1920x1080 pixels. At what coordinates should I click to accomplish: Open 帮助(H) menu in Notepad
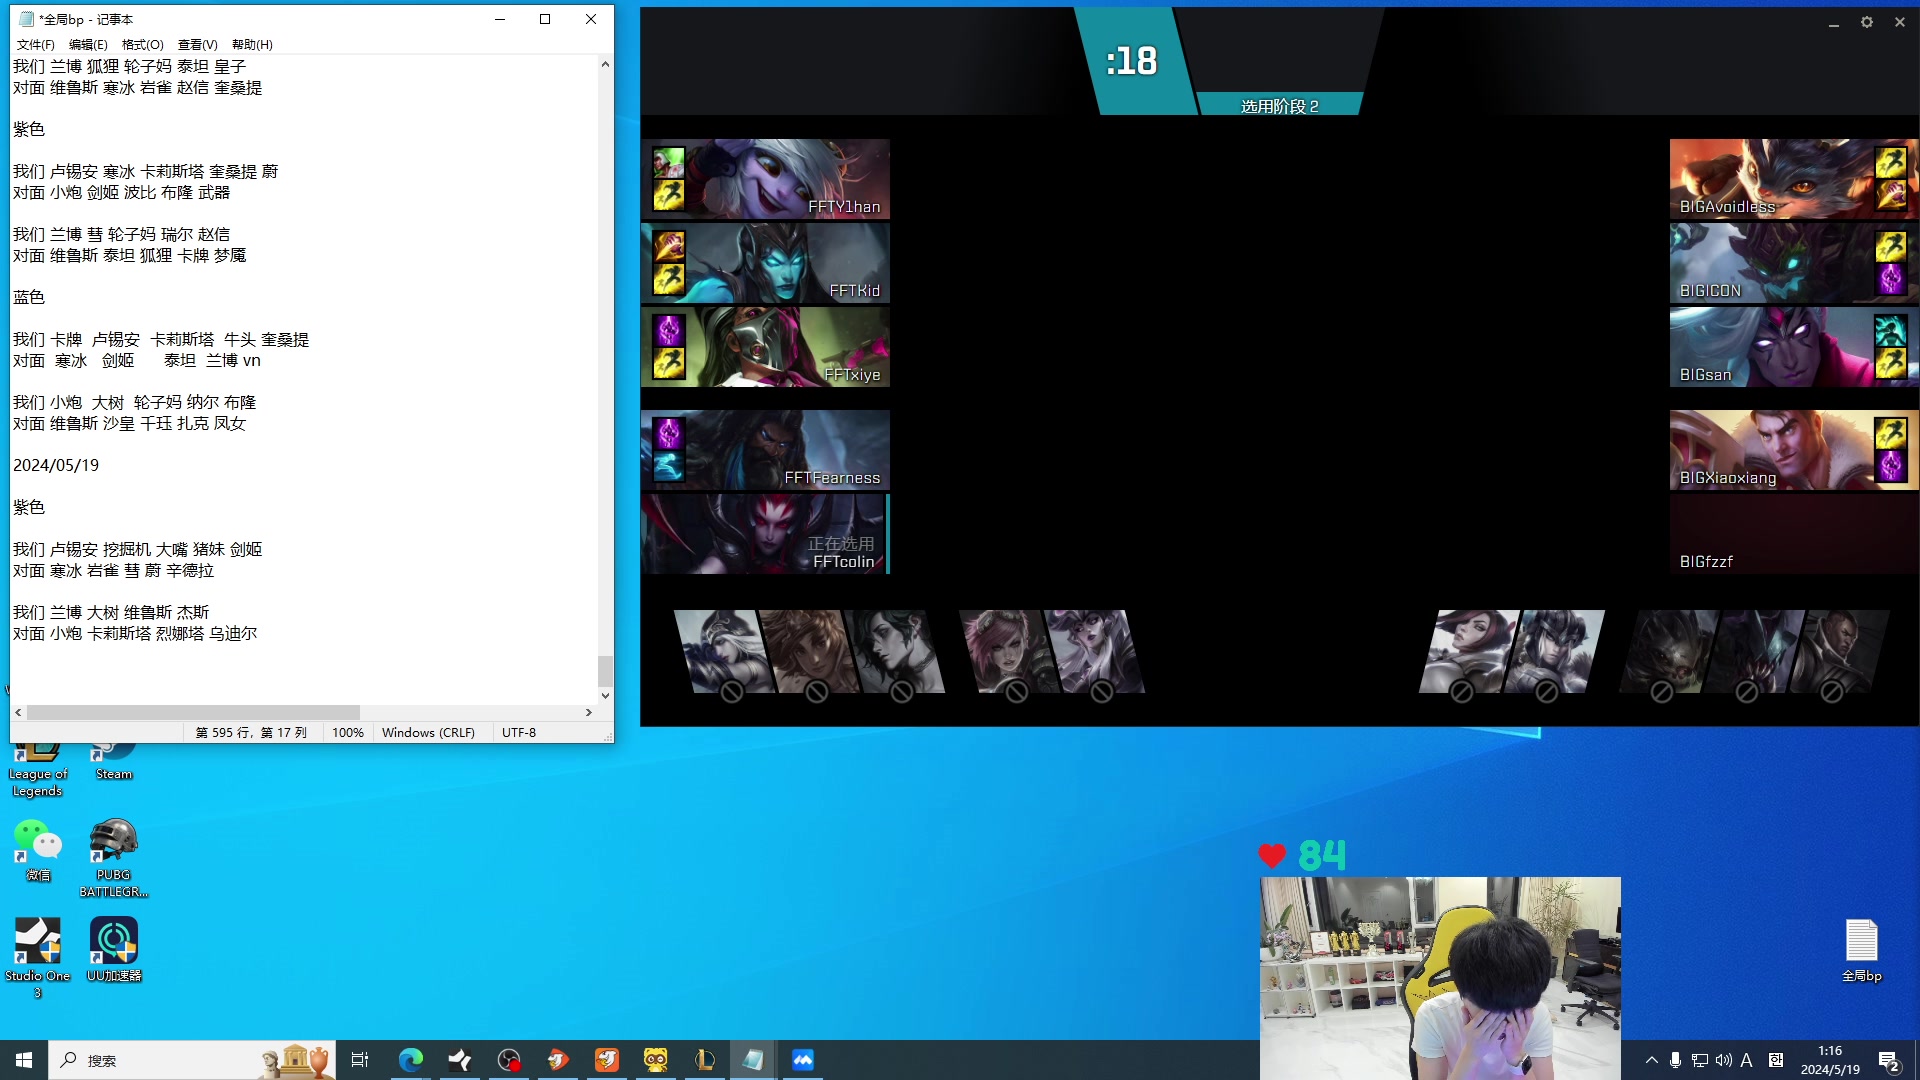tap(252, 44)
